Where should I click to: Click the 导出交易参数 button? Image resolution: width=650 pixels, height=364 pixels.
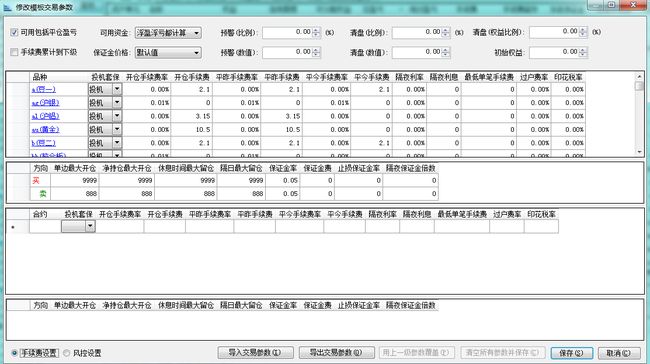[x=337, y=353]
